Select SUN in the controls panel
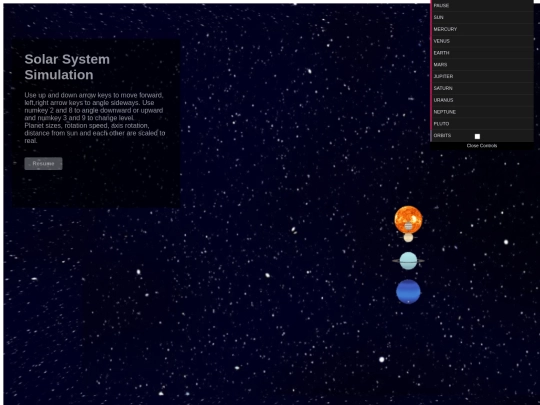The image size is (540, 405). coord(482,17)
